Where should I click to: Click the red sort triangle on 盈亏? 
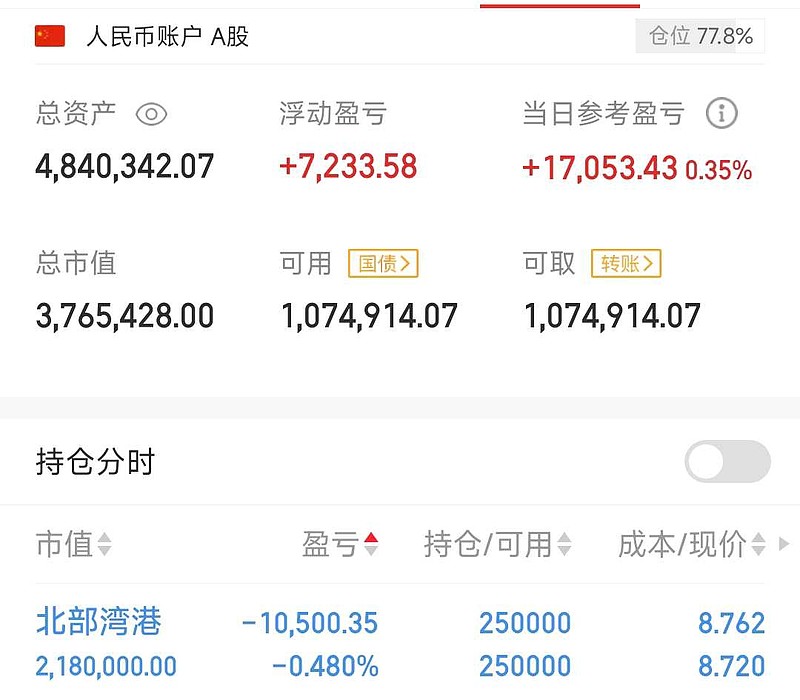(x=369, y=537)
